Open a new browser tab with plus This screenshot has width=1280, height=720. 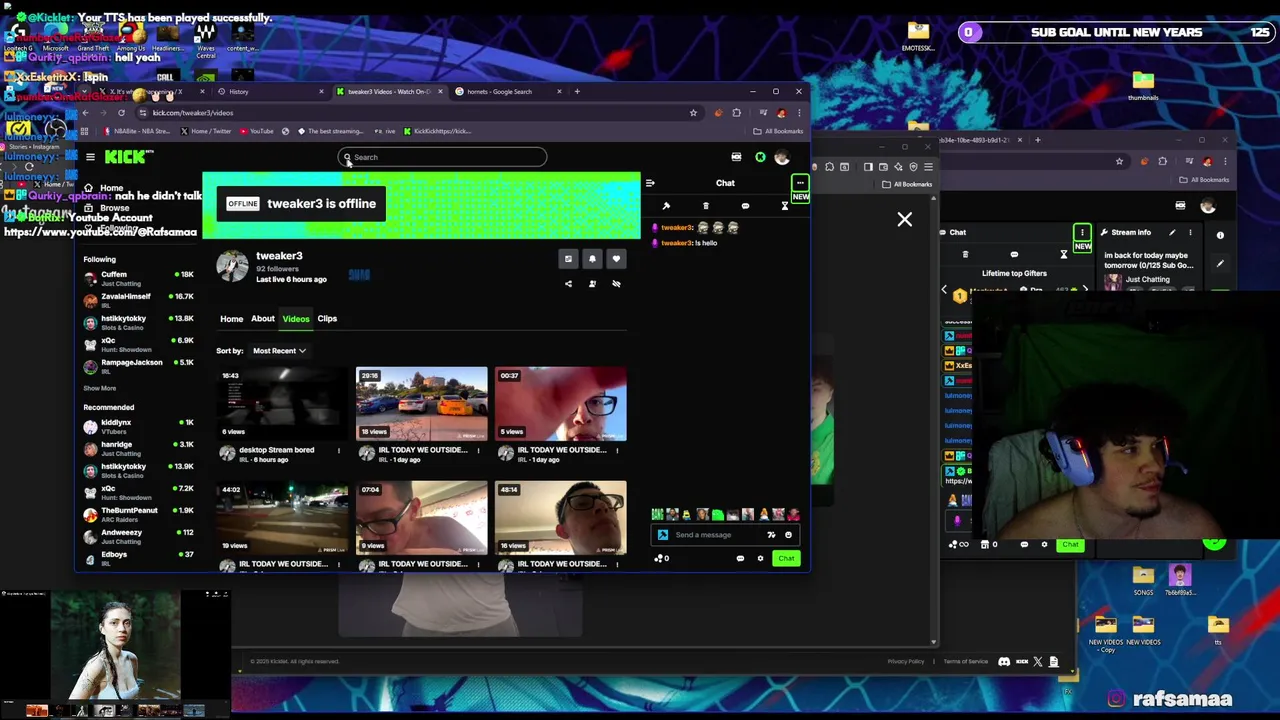pyautogui.click(x=577, y=92)
